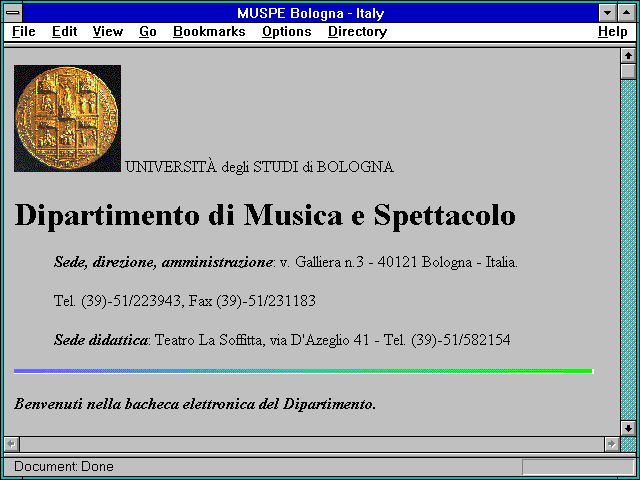Open the Help menu

pos(613,31)
